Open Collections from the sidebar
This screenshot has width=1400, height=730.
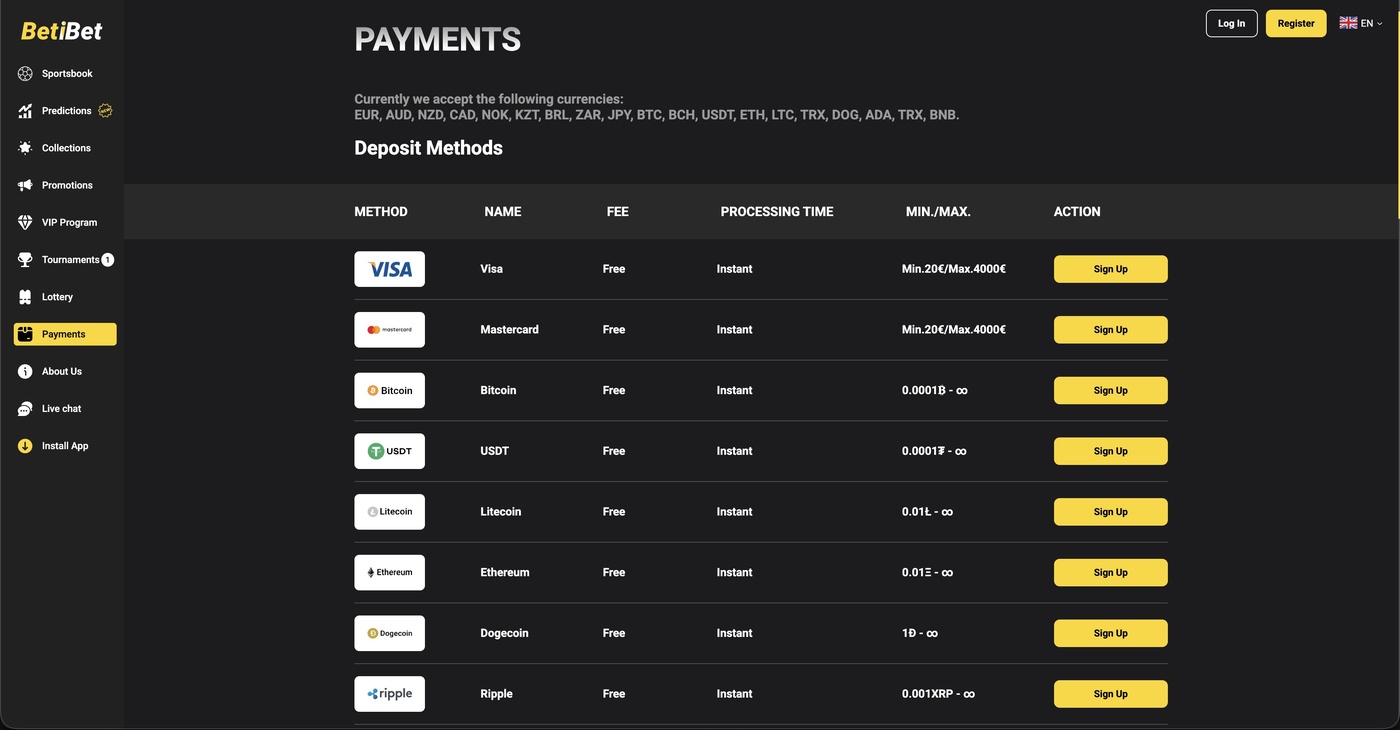pos(65,148)
